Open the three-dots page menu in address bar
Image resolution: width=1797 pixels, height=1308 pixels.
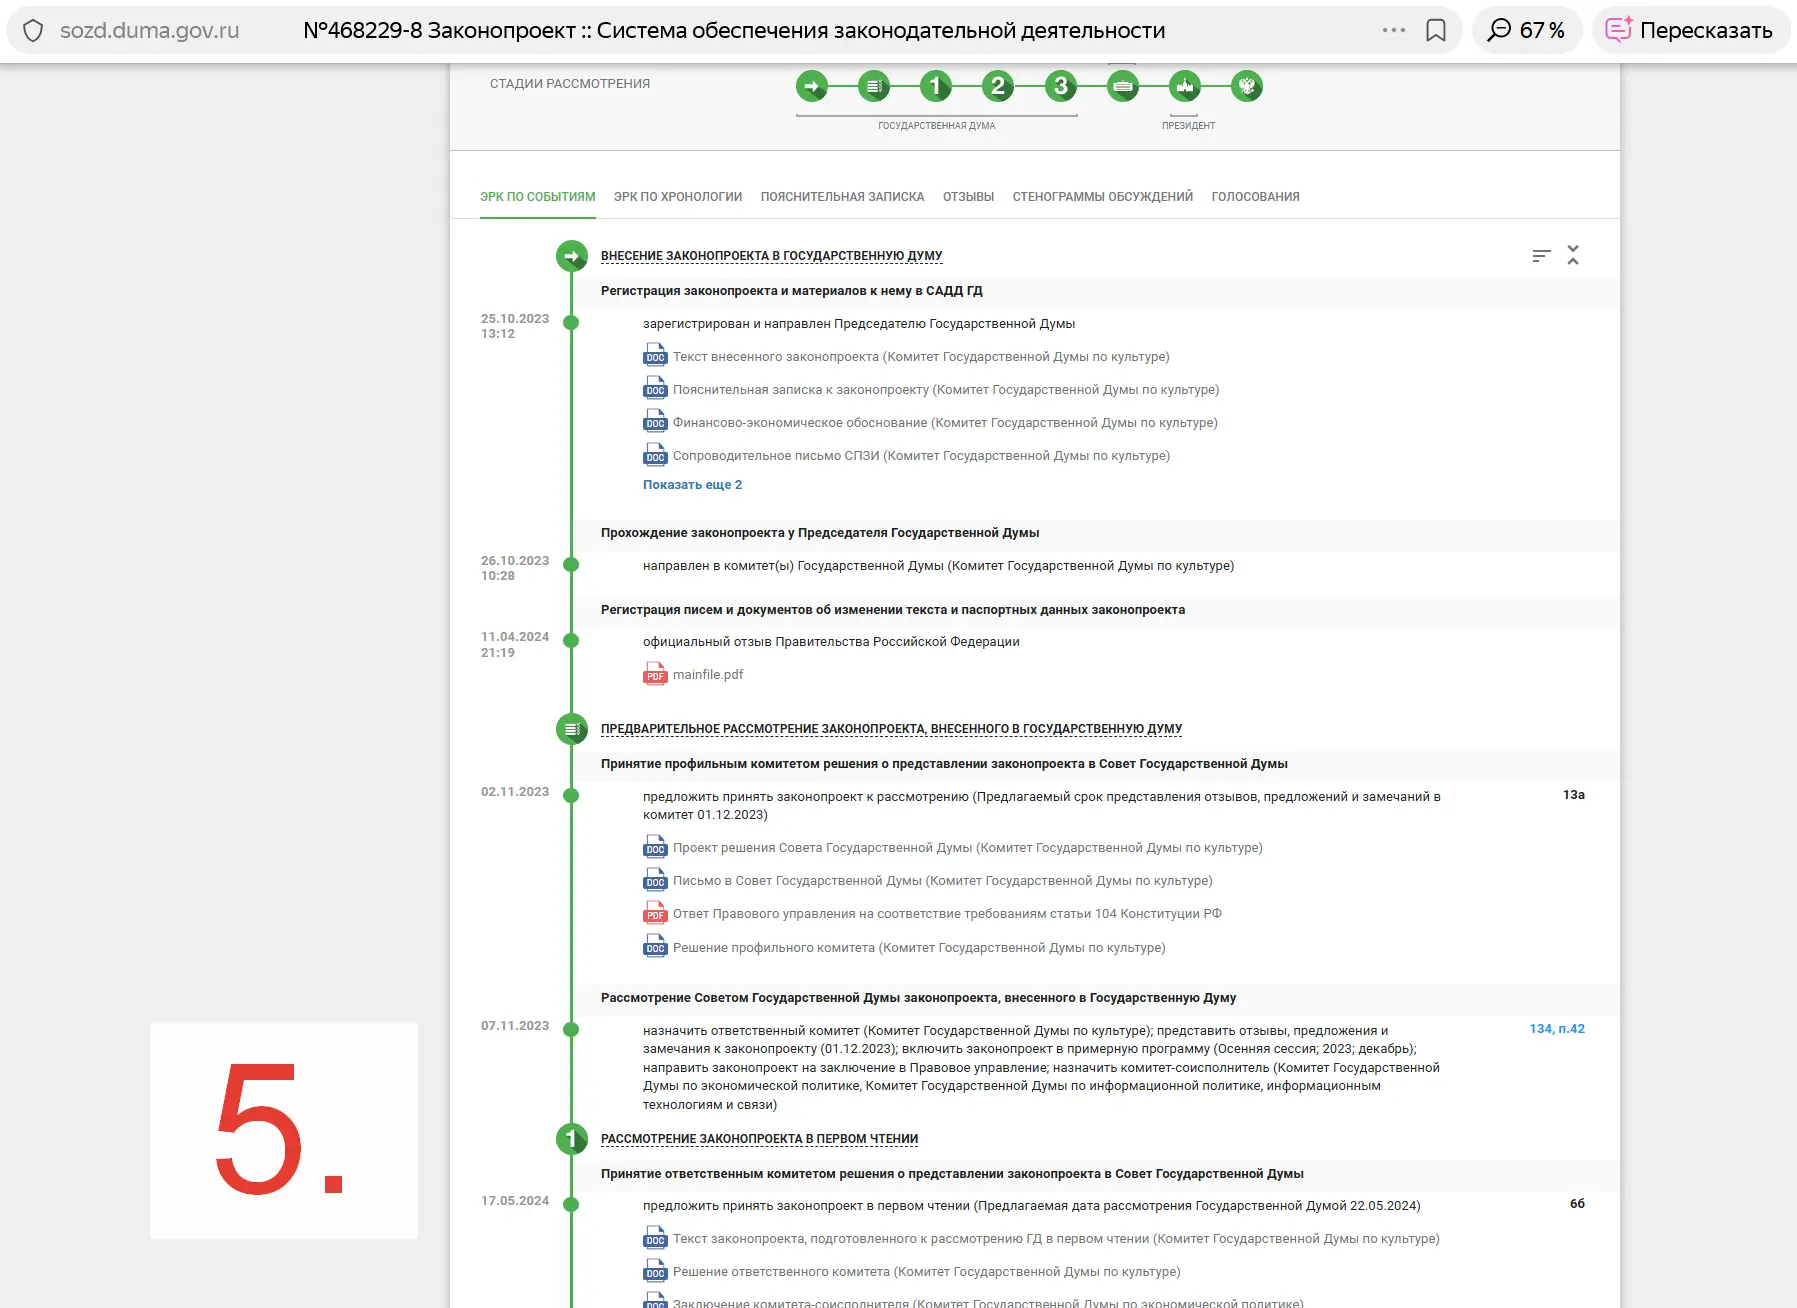pyautogui.click(x=1394, y=31)
